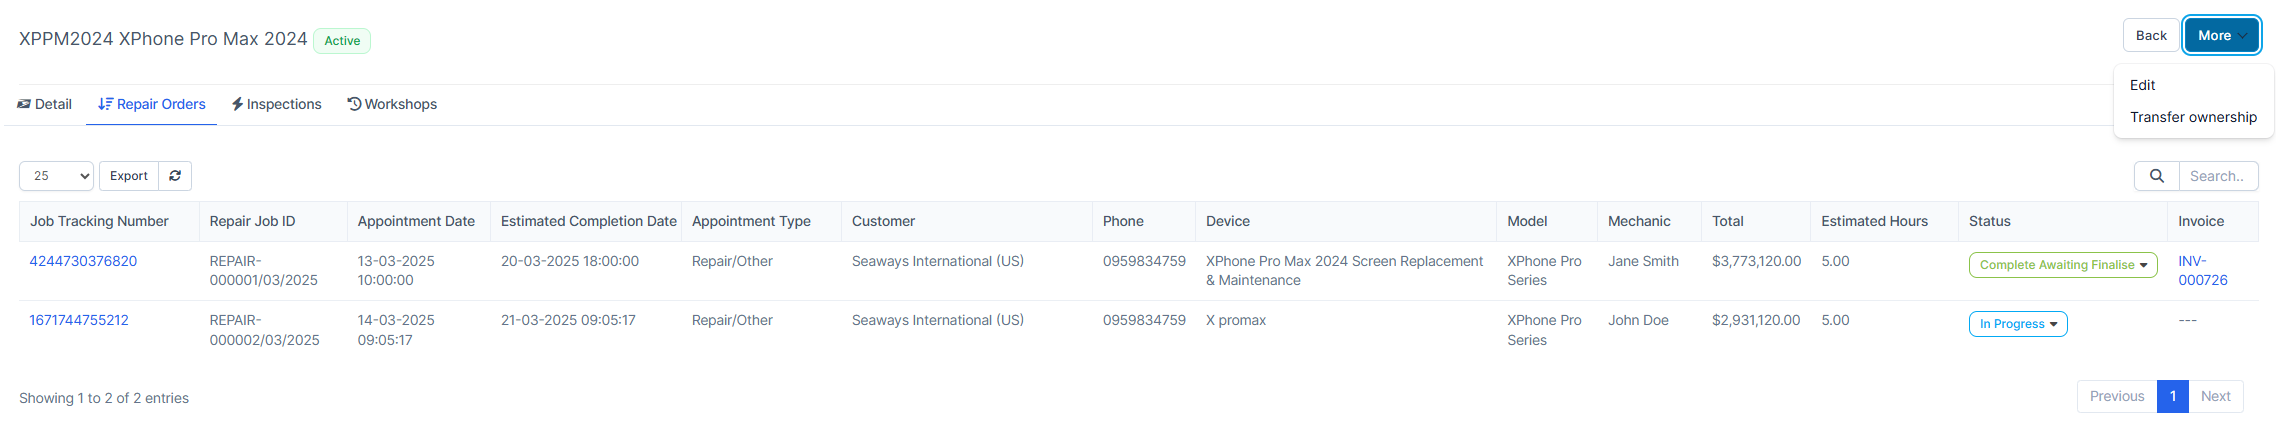The width and height of the screenshot is (2276, 434).
Task: Click the refresh table icon button
Action: click(175, 176)
